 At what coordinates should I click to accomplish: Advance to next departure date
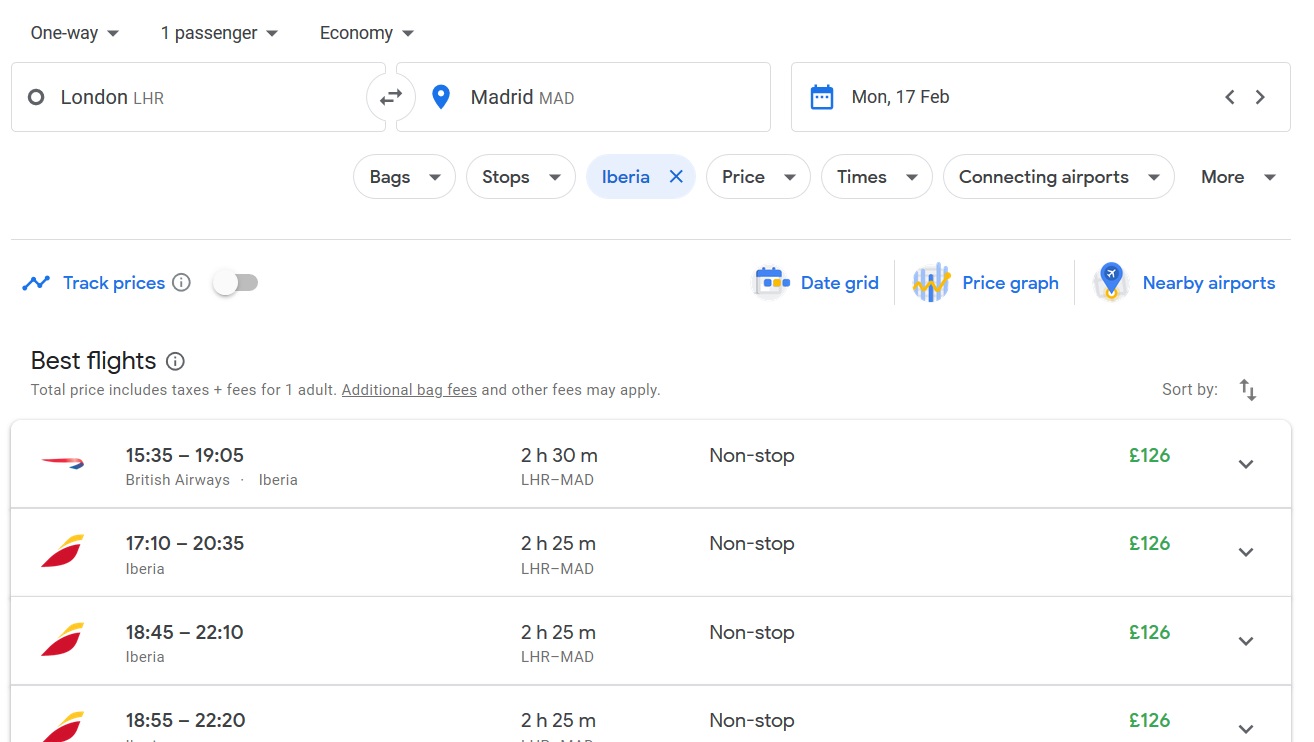1260,97
